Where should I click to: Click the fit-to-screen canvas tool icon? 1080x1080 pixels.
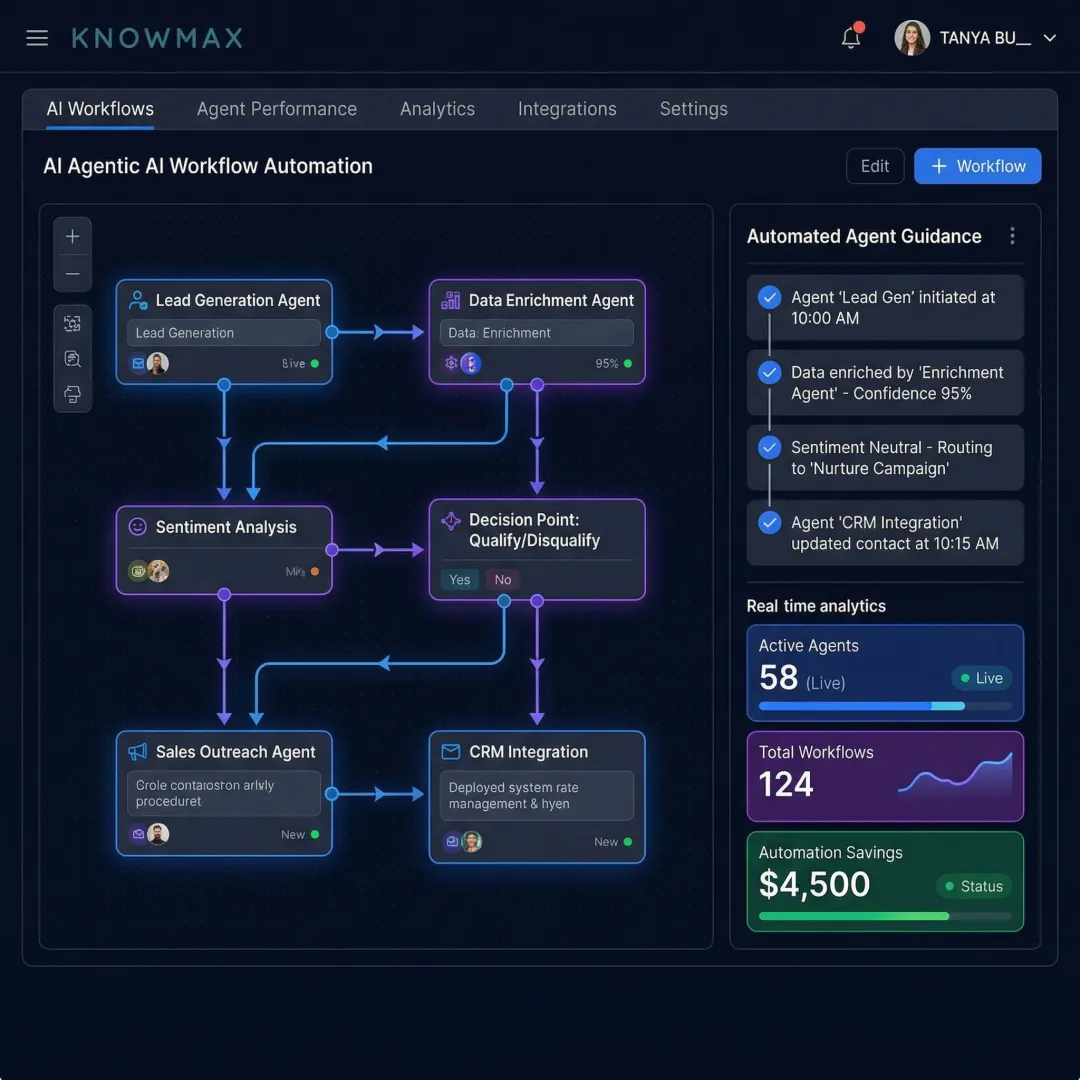point(72,323)
